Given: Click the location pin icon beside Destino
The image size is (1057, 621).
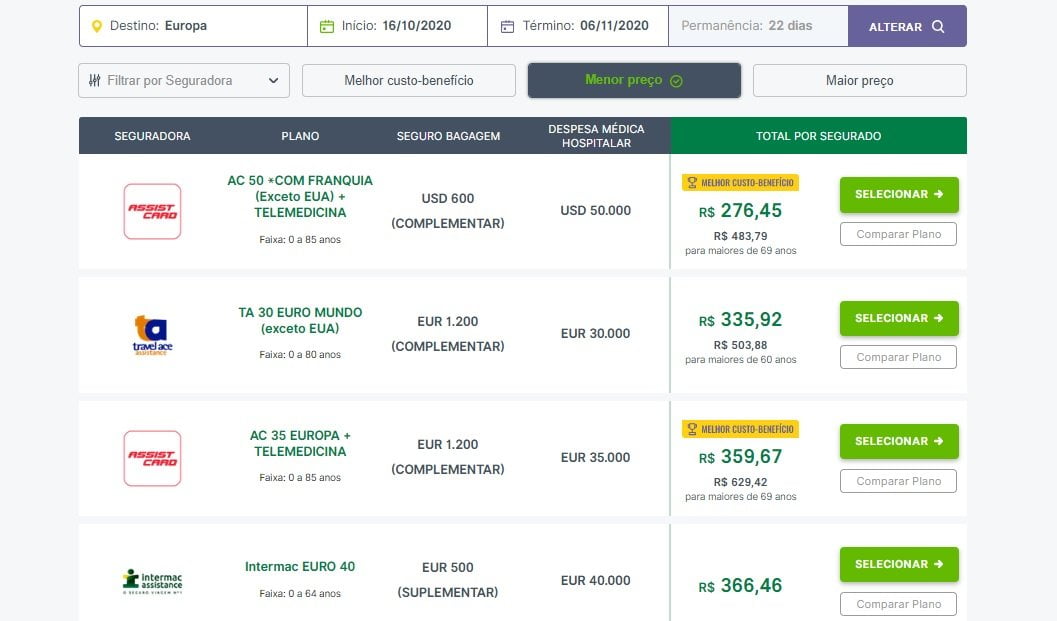Looking at the screenshot, I should pyautogui.click(x=96, y=26).
